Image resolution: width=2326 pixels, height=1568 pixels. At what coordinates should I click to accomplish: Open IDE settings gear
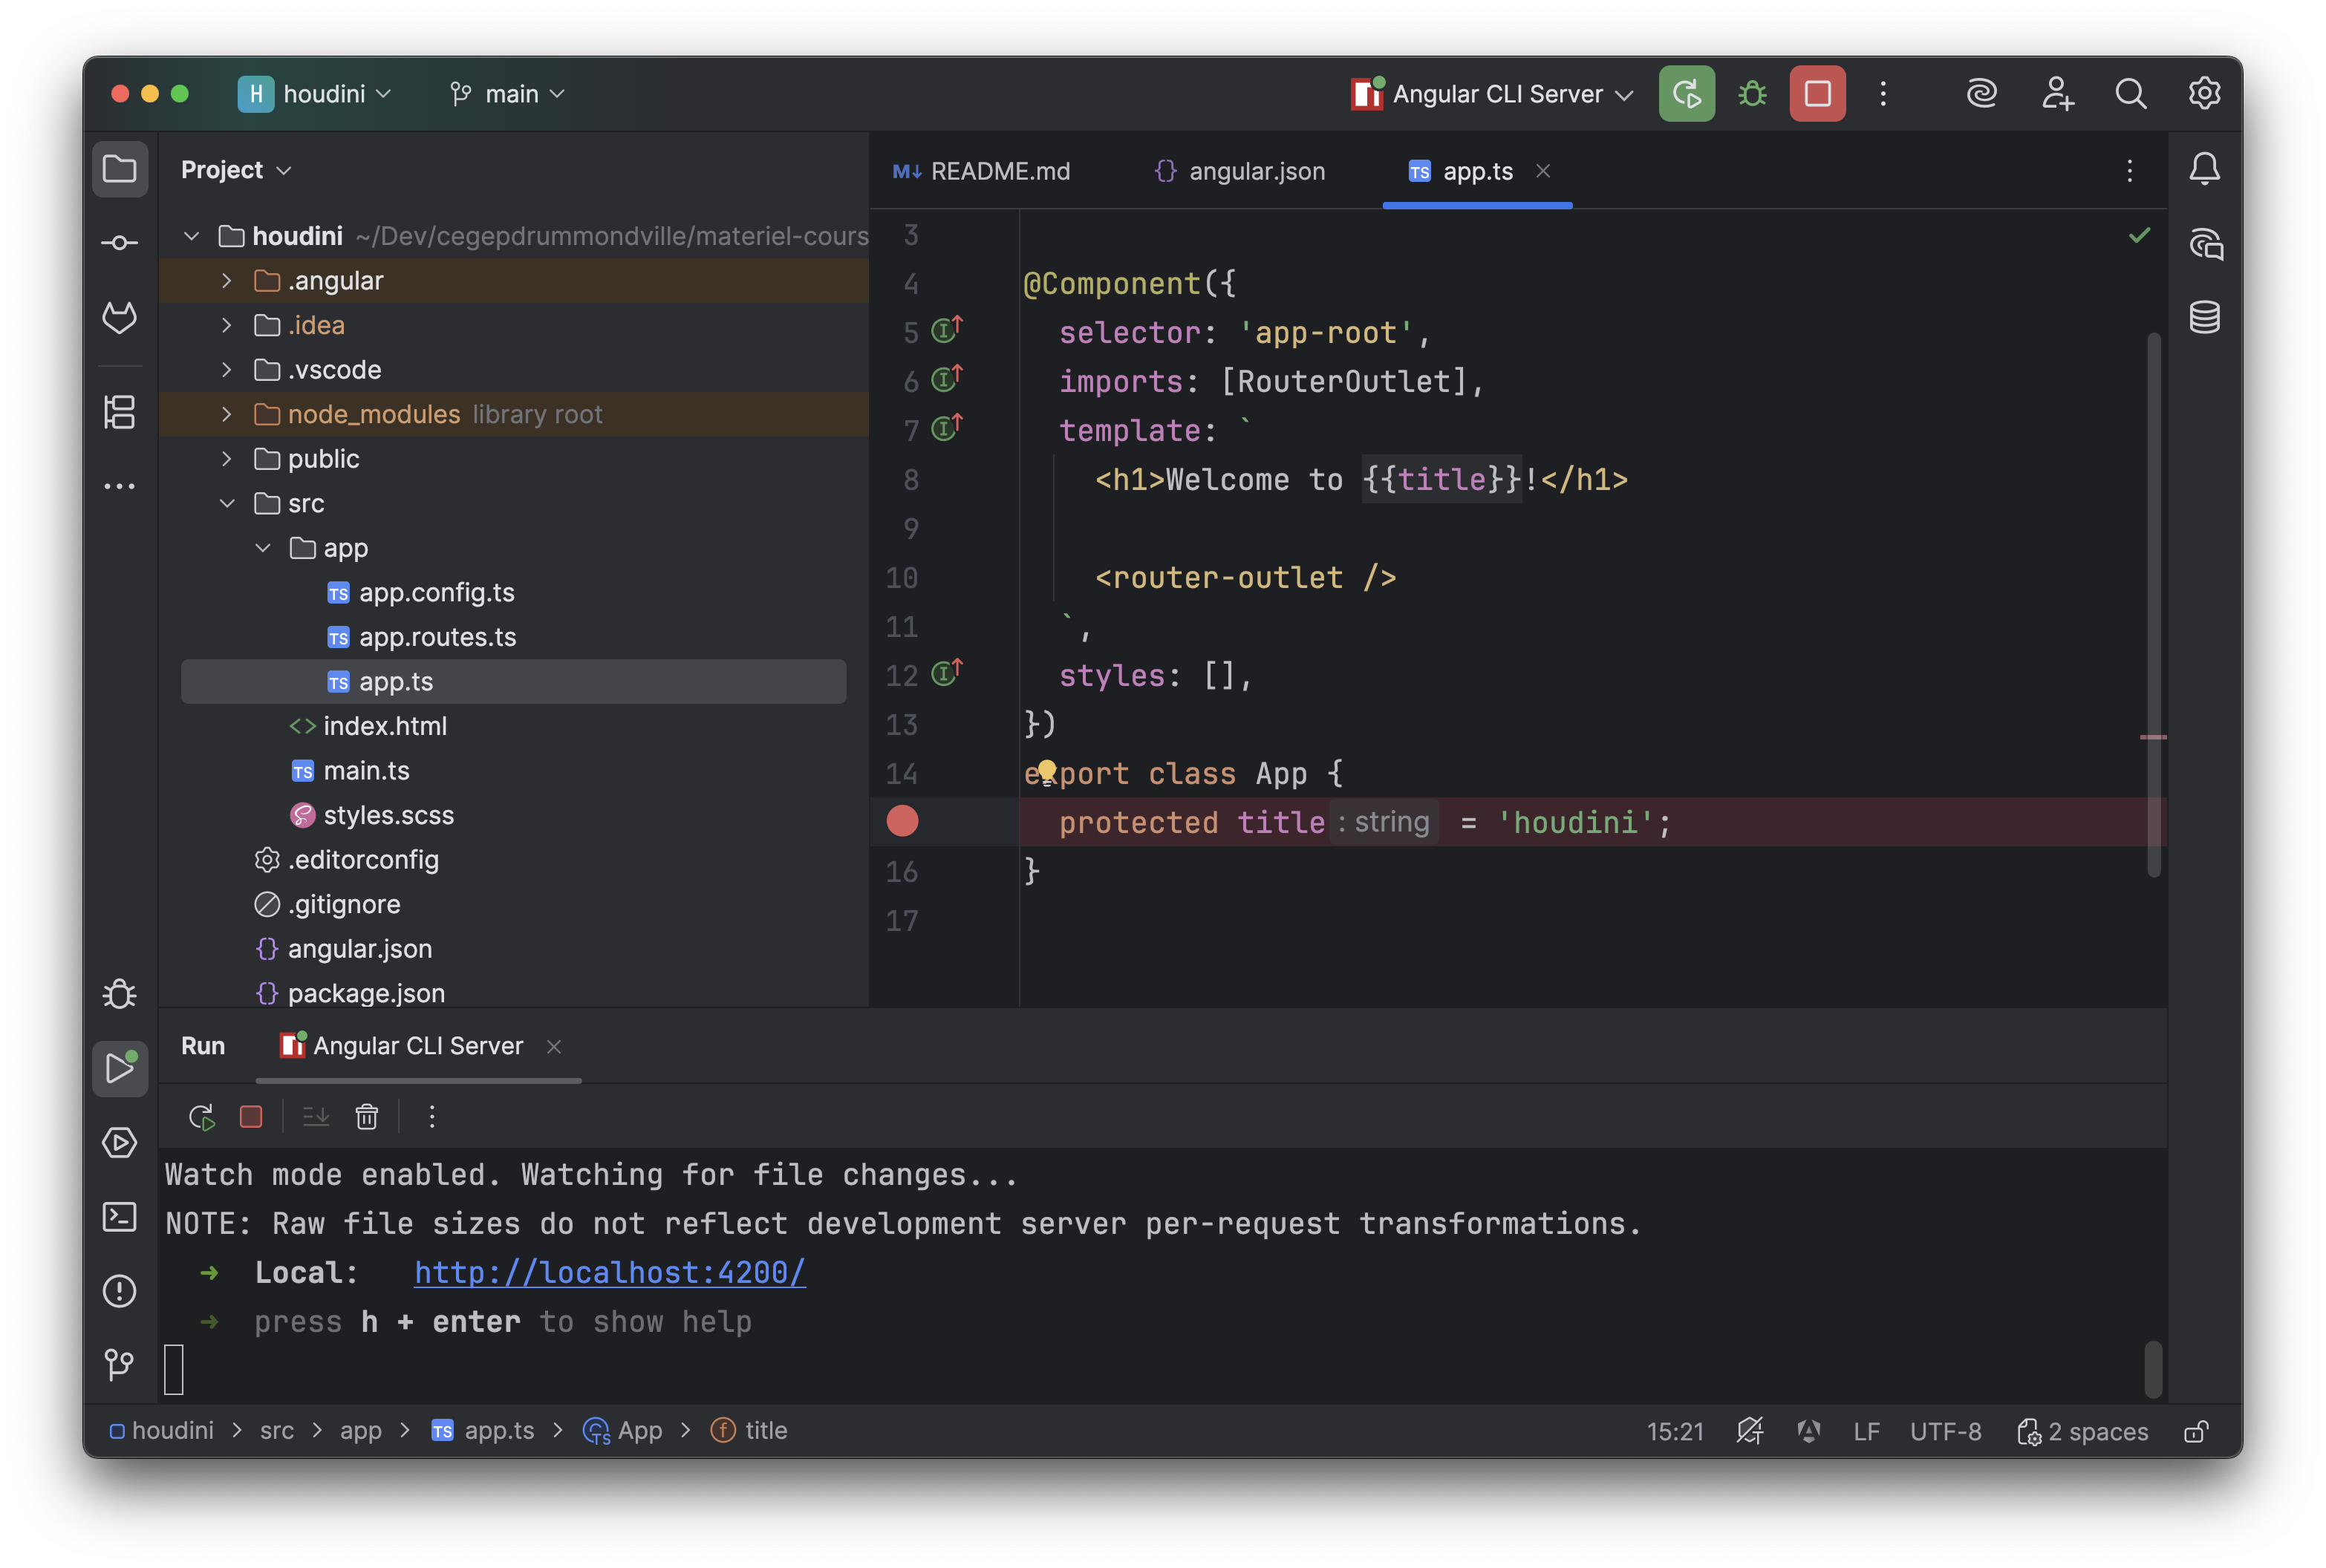(2205, 94)
